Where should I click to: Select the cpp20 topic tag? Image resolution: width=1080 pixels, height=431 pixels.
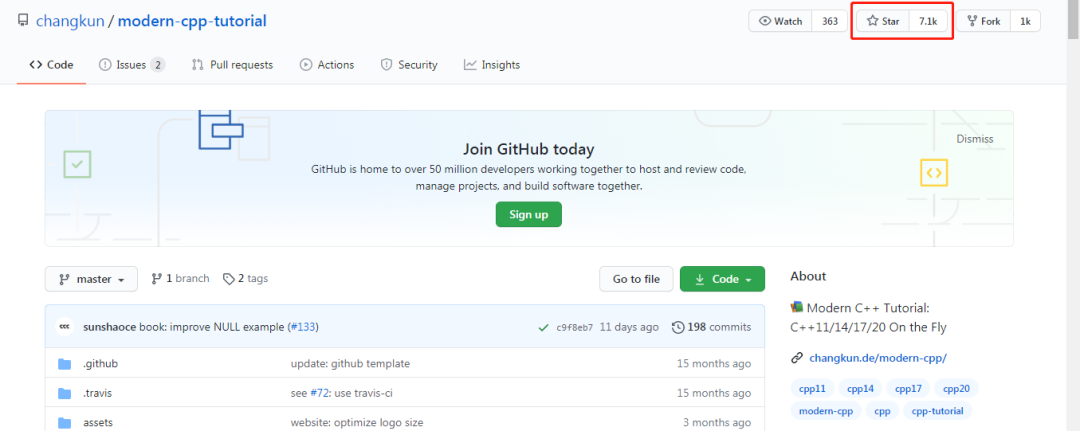956,388
